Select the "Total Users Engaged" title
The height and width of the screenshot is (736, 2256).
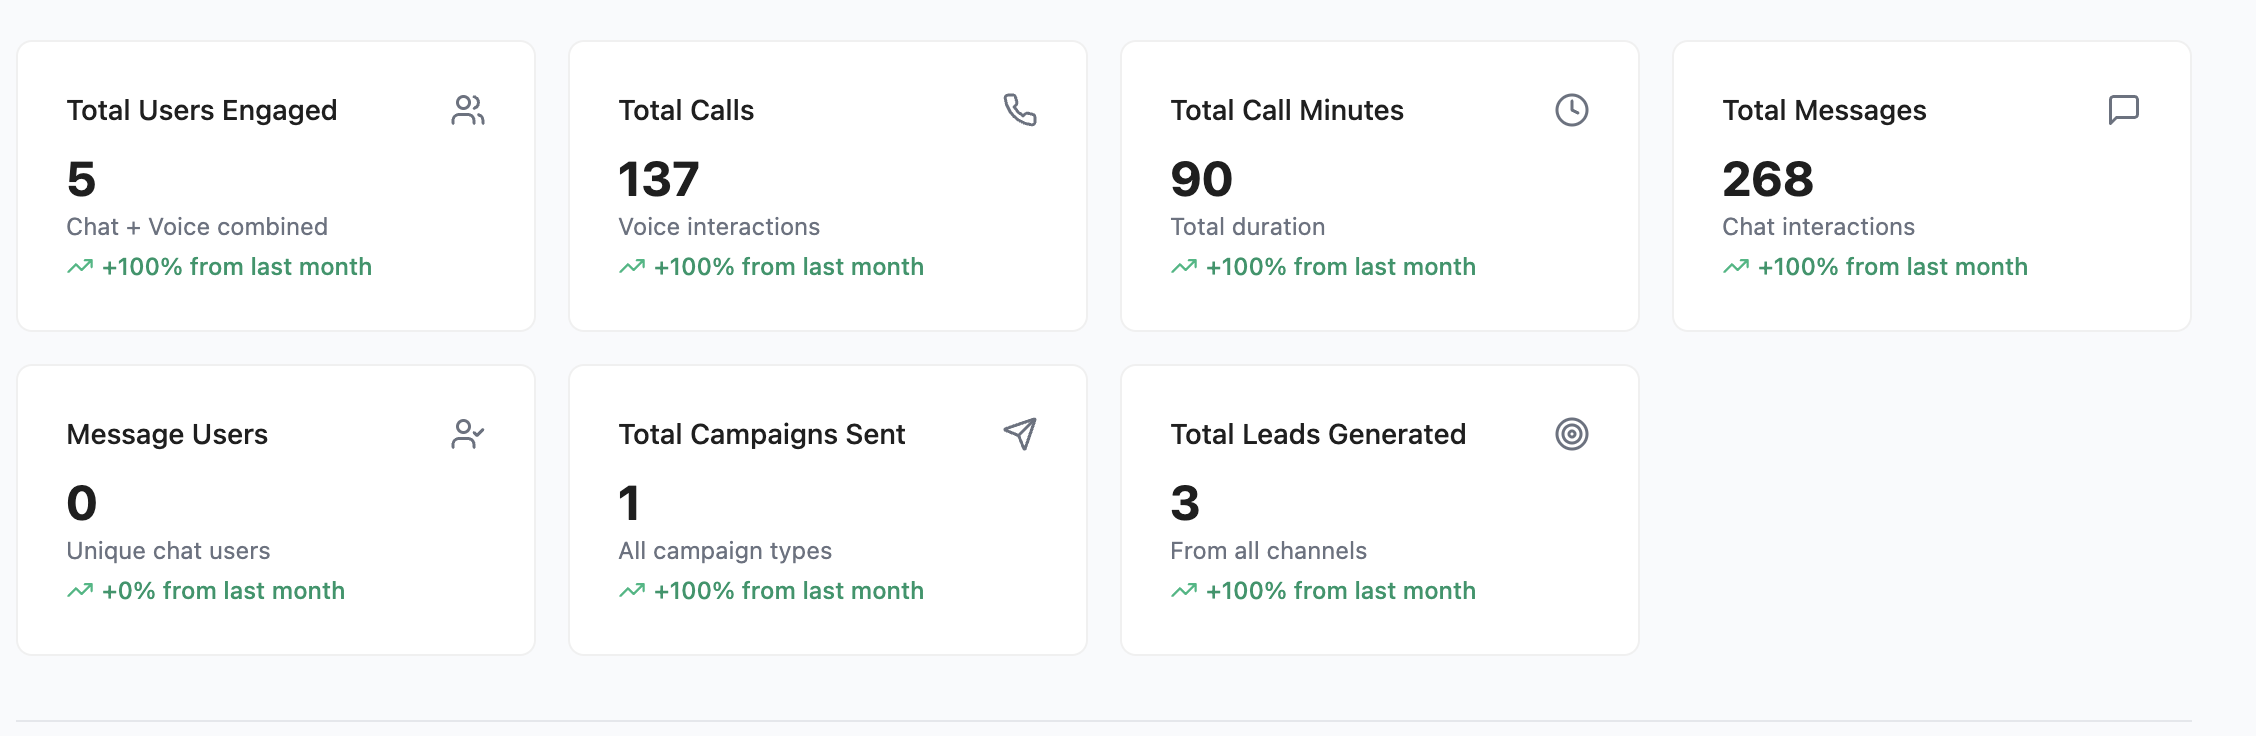point(202,110)
